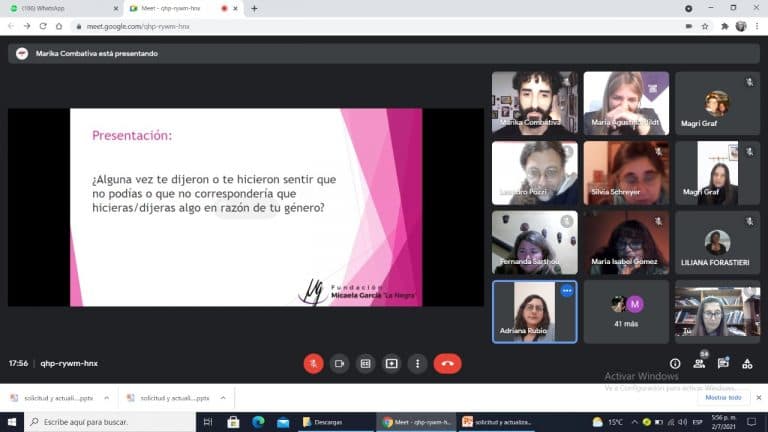
Task: Launch Microsoft Edge from the taskbar
Action: coord(258,422)
